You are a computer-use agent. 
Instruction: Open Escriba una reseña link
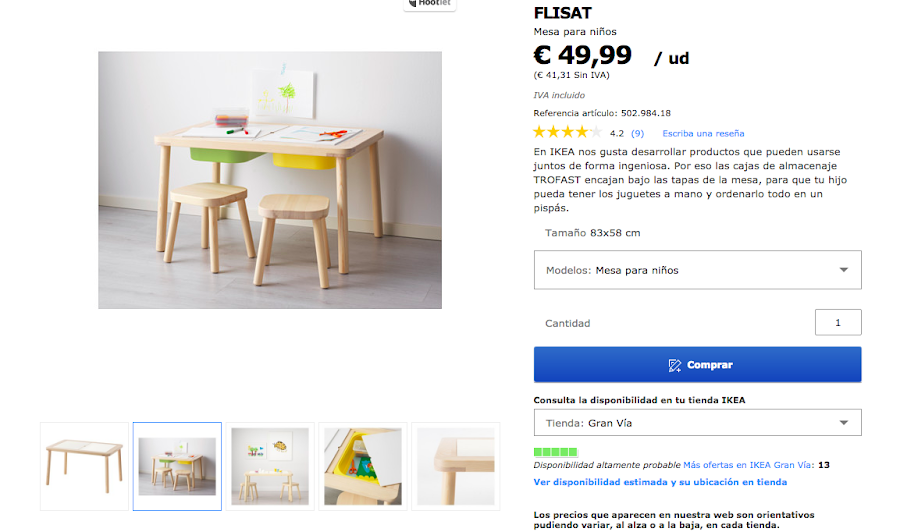703,133
